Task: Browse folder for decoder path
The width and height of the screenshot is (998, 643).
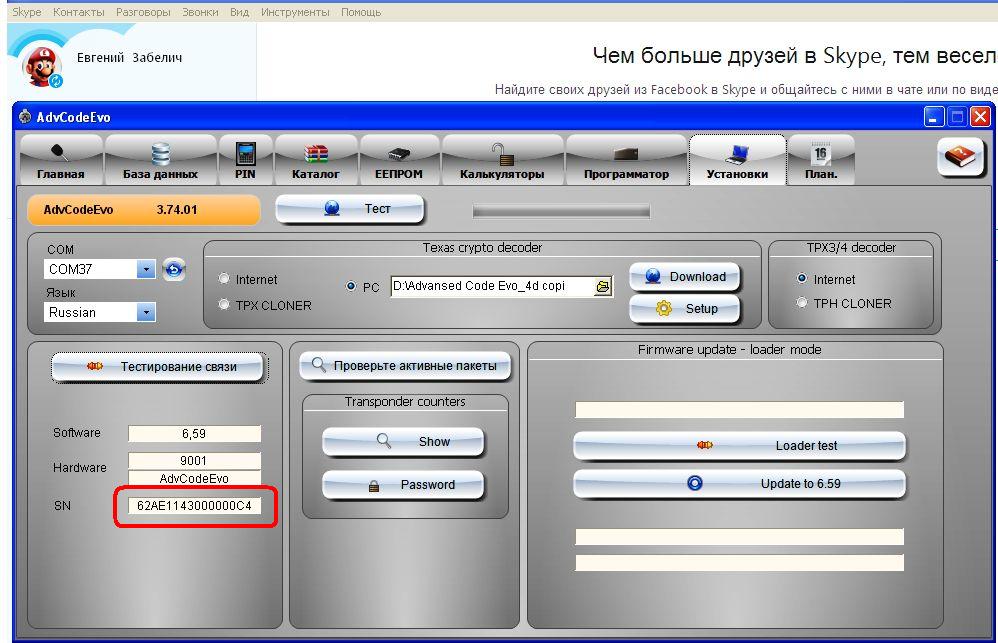Action: (603, 287)
